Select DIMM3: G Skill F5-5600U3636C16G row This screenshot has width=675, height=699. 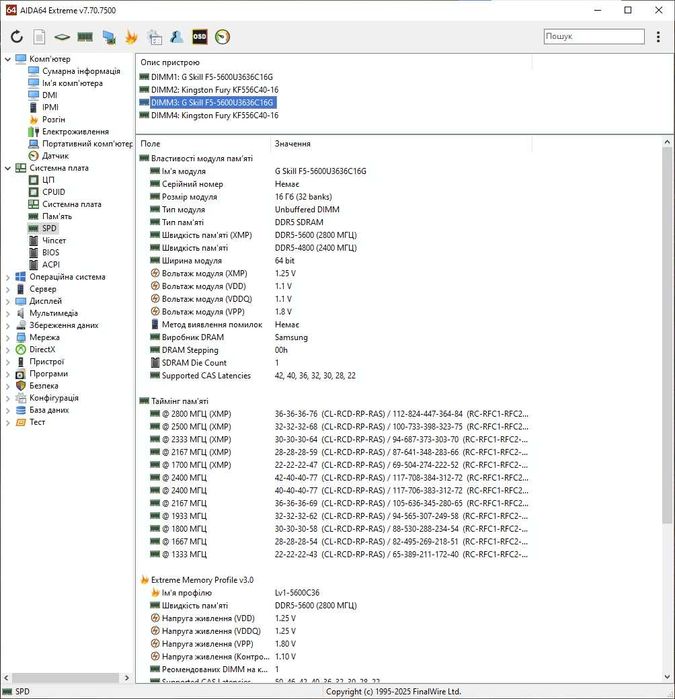click(212, 103)
